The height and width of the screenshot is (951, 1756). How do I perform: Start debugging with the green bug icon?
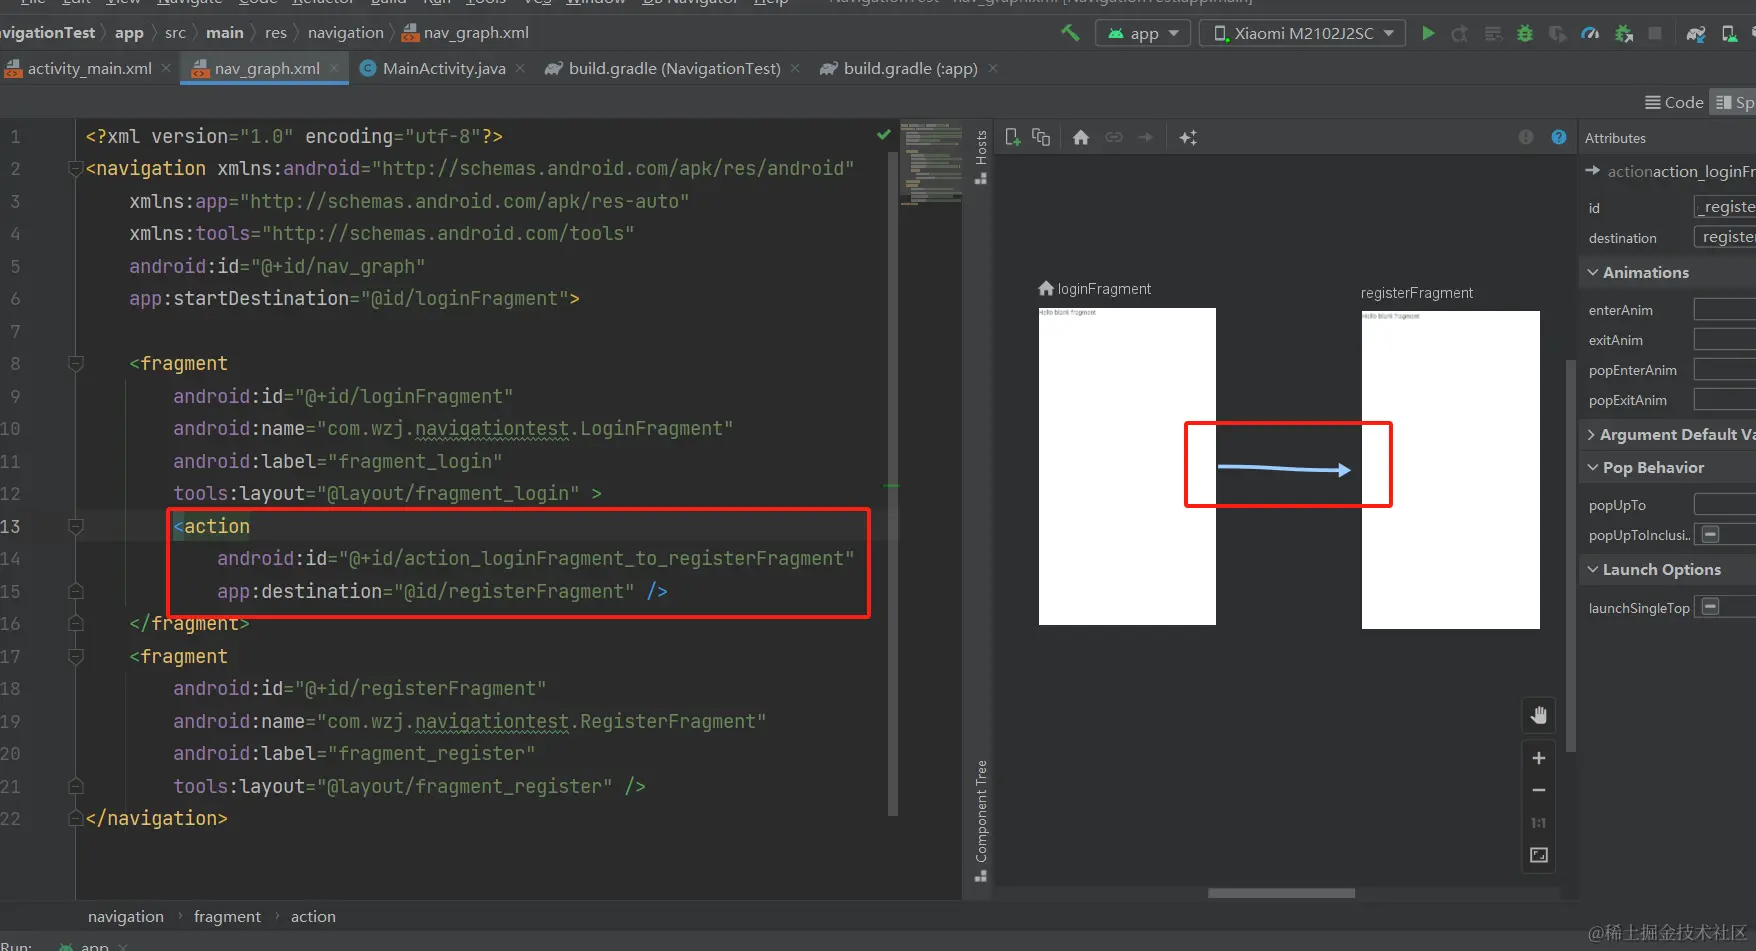coord(1525,33)
